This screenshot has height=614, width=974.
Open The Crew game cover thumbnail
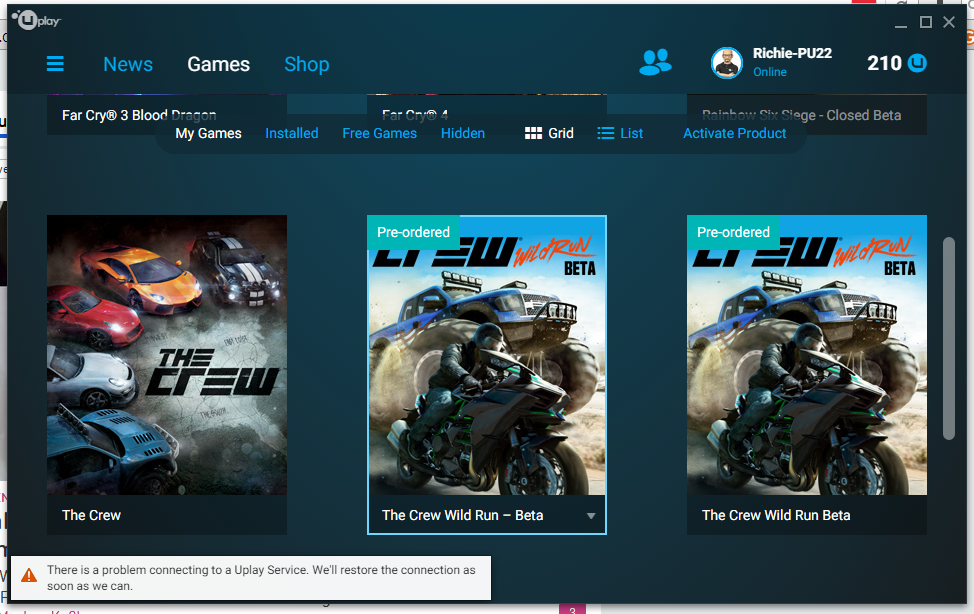(167, 355)
